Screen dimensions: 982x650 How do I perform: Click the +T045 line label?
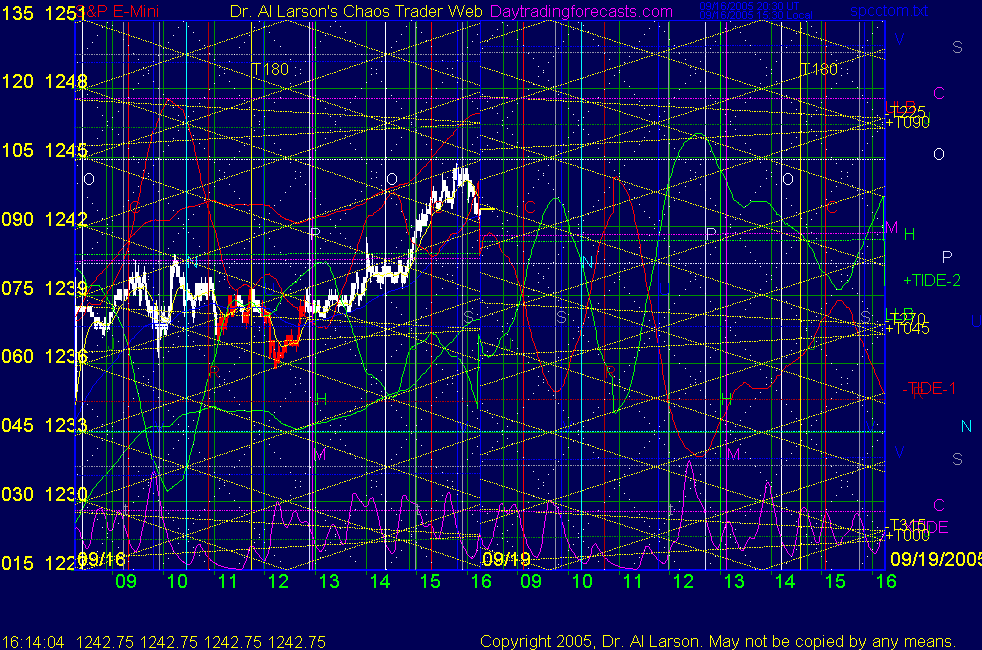(x=908, y=327)
